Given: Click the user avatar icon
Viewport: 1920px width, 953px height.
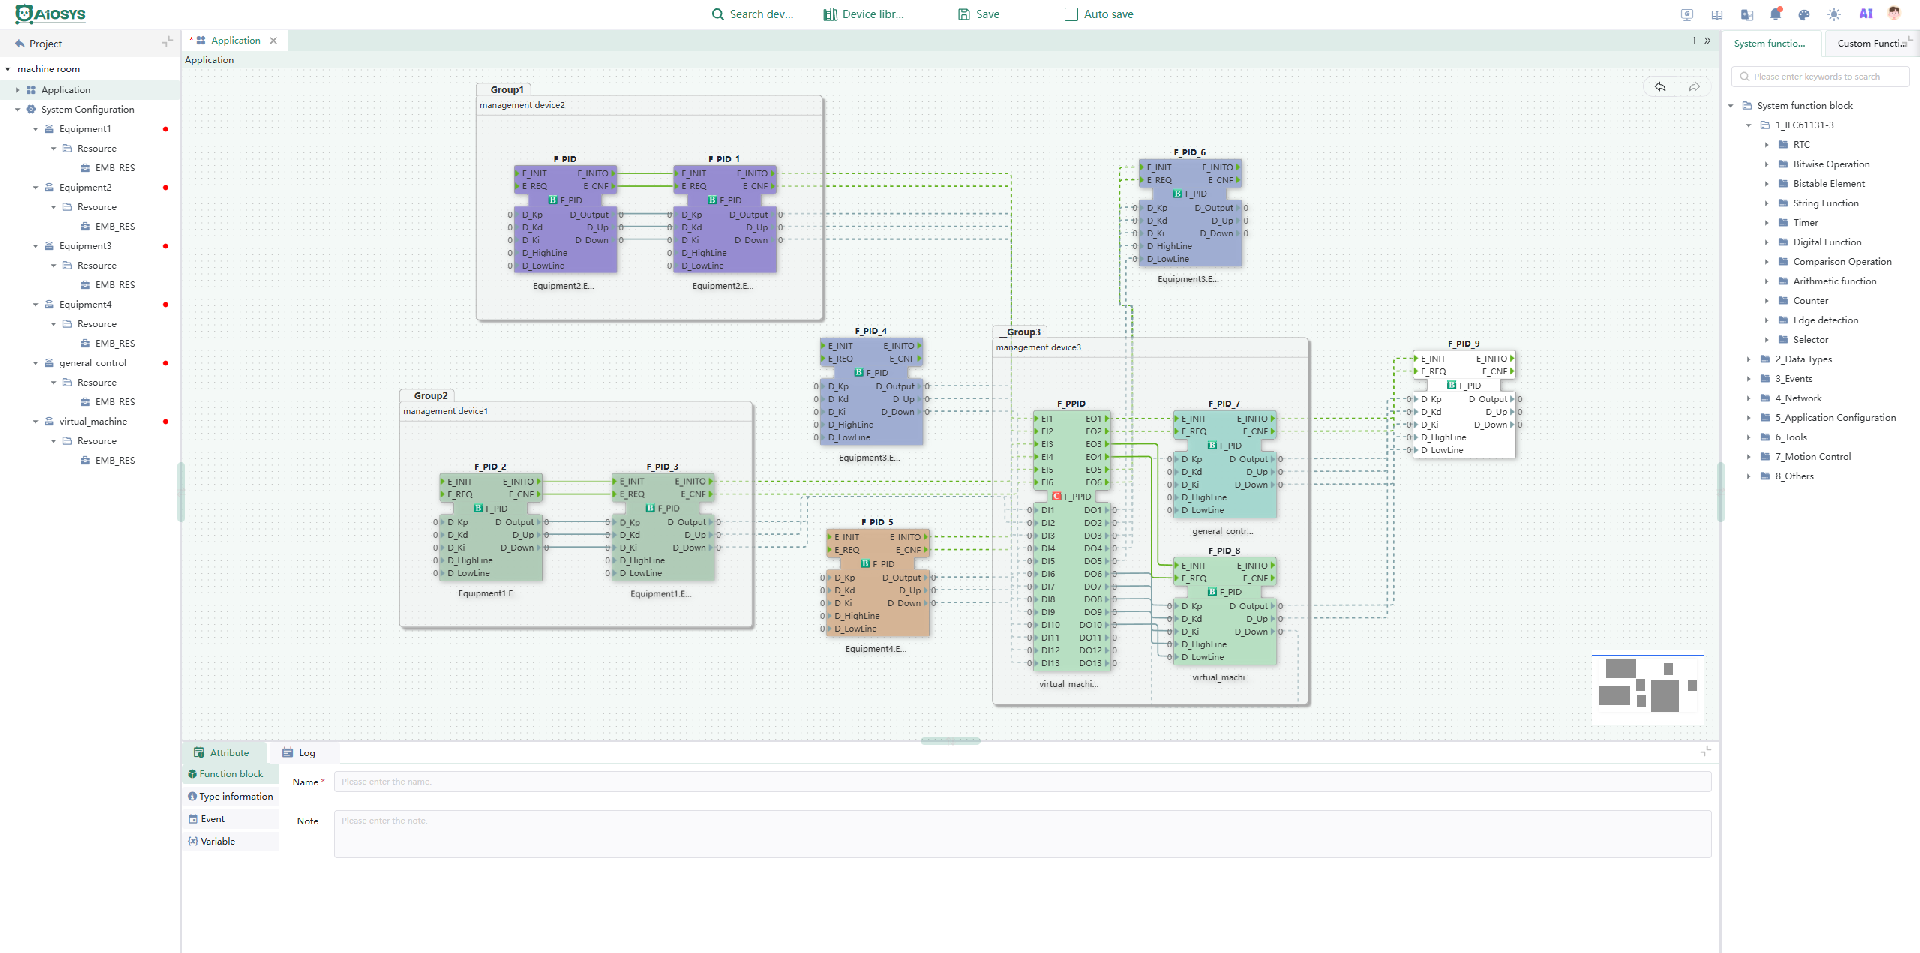Looking at the screenshot, I should pos(1894,14).
